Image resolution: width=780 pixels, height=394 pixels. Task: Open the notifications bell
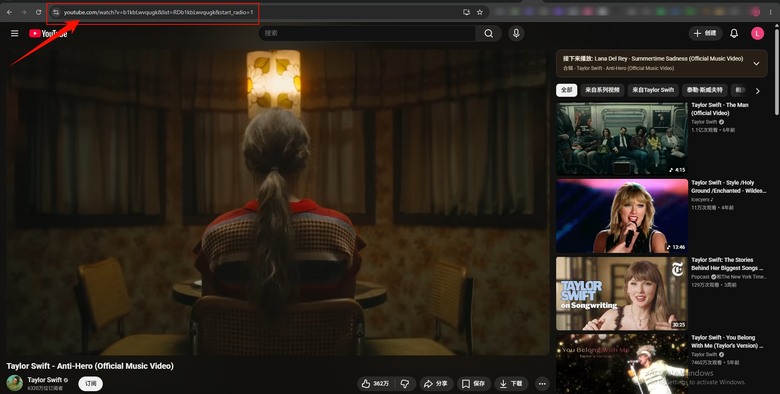734,33
